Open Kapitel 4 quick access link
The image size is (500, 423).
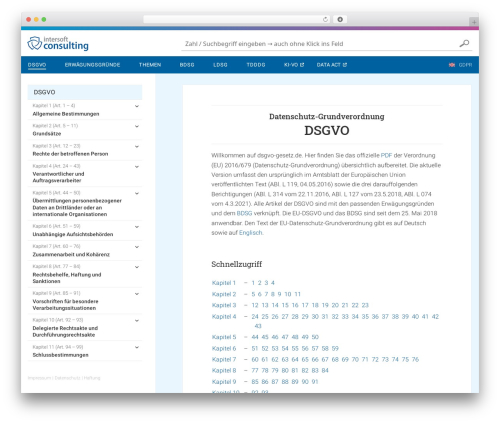[224, 317]
